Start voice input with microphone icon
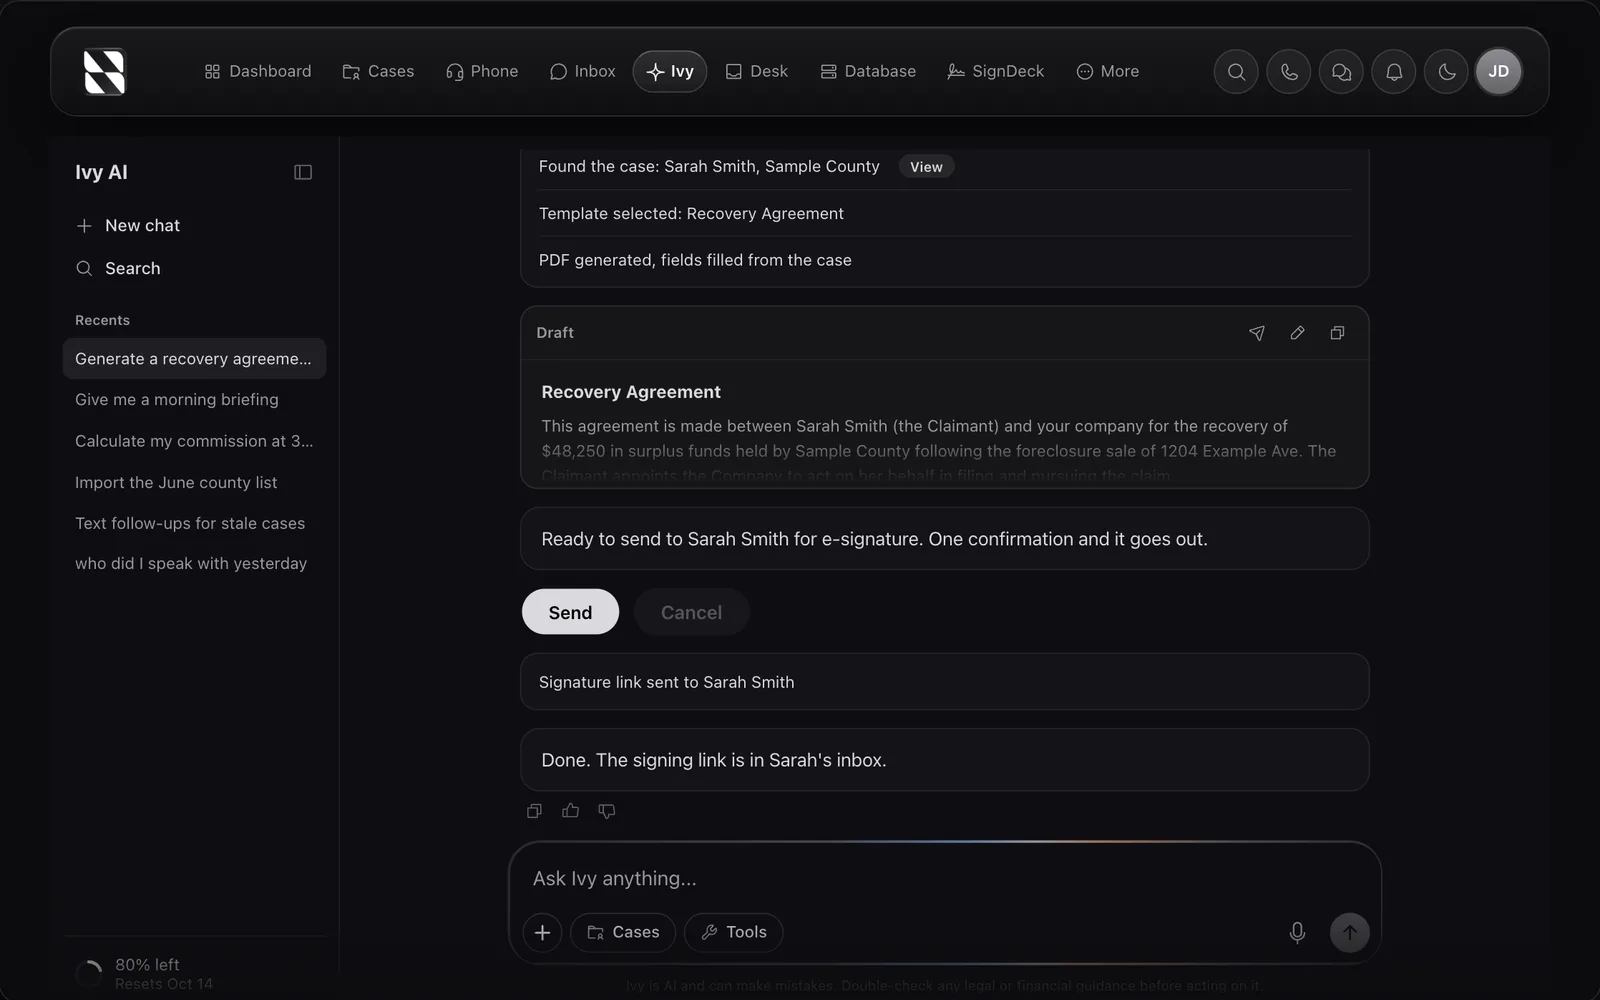This screenshot has width=1600, height=1000. coord(1297,932)
